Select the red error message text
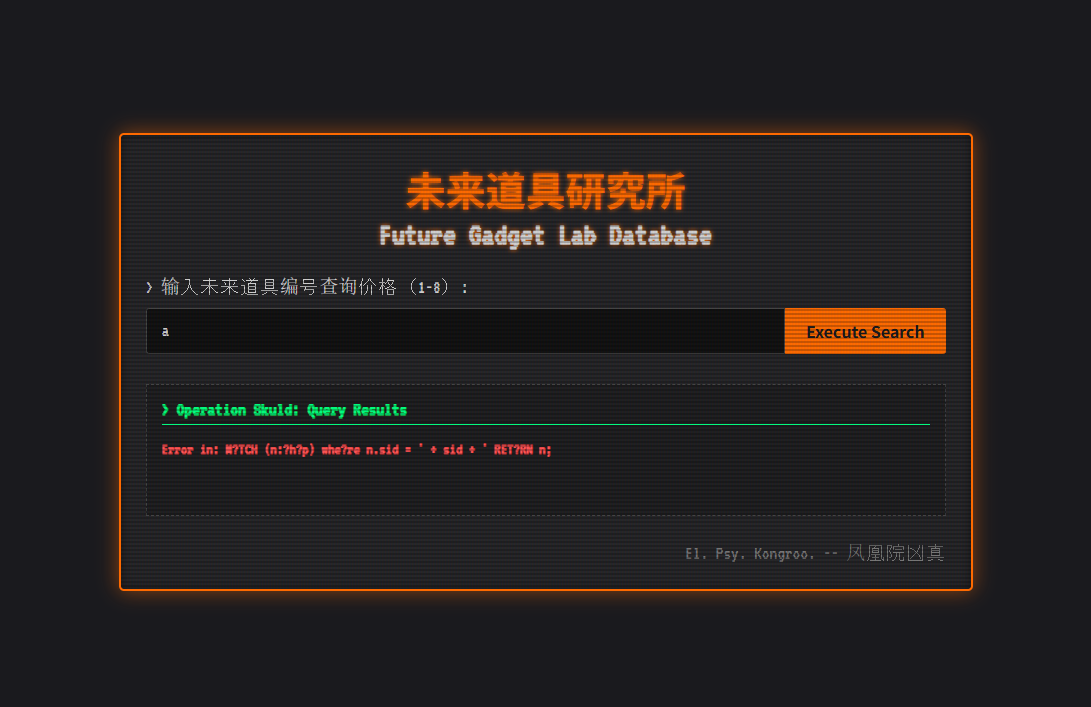Viewport: 1091px width, 707px height. point(356,450)
